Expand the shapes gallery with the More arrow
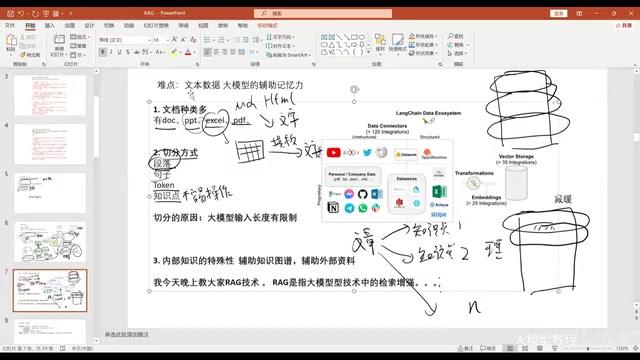Image resolution: width=640 pixels, height=360 pixels. point(369,52)
